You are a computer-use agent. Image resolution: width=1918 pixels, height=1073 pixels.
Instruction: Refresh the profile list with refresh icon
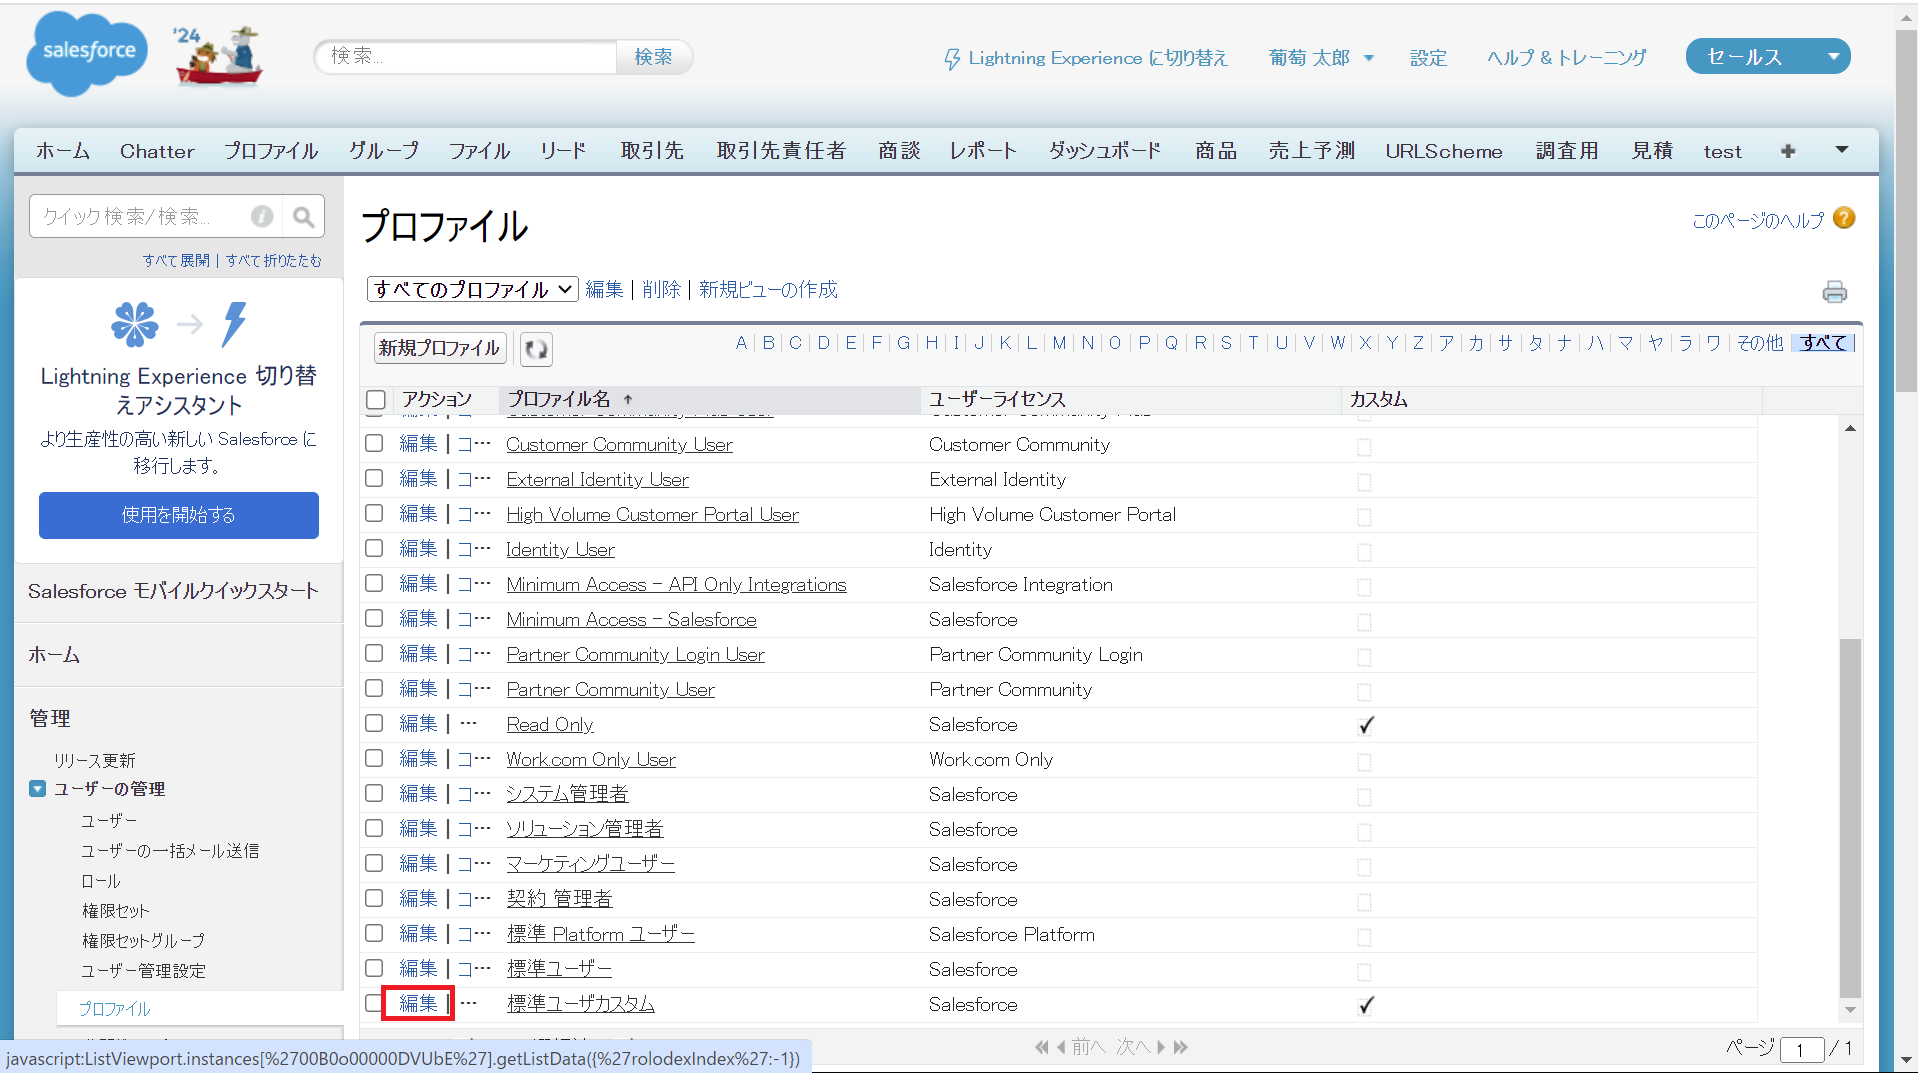click(x=536, y=348)
